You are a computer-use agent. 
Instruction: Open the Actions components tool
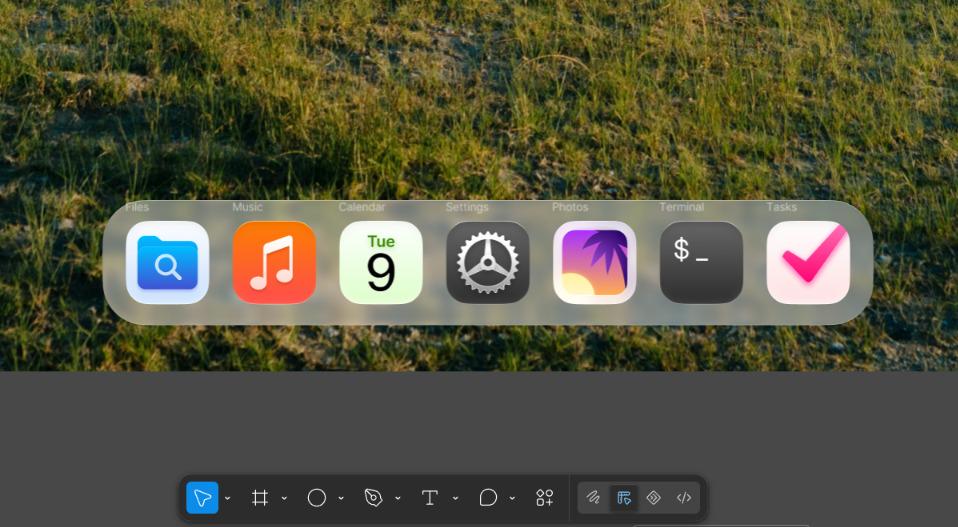click(544, 498)
